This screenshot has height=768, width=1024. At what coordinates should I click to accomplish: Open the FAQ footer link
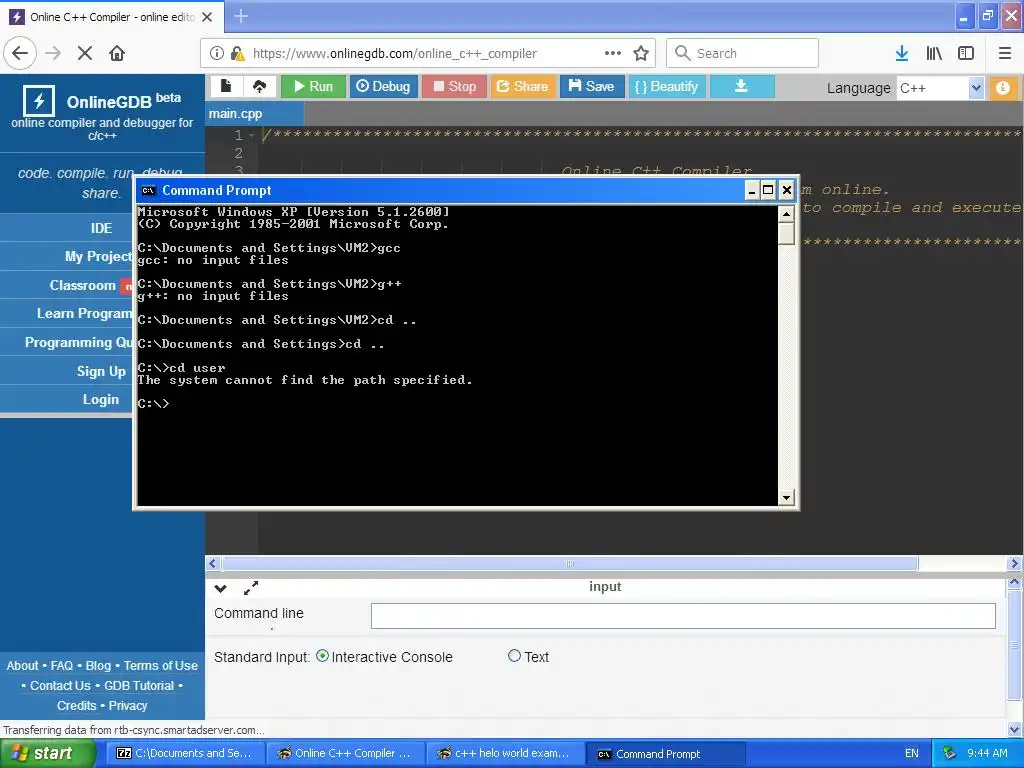pos(62,665)
